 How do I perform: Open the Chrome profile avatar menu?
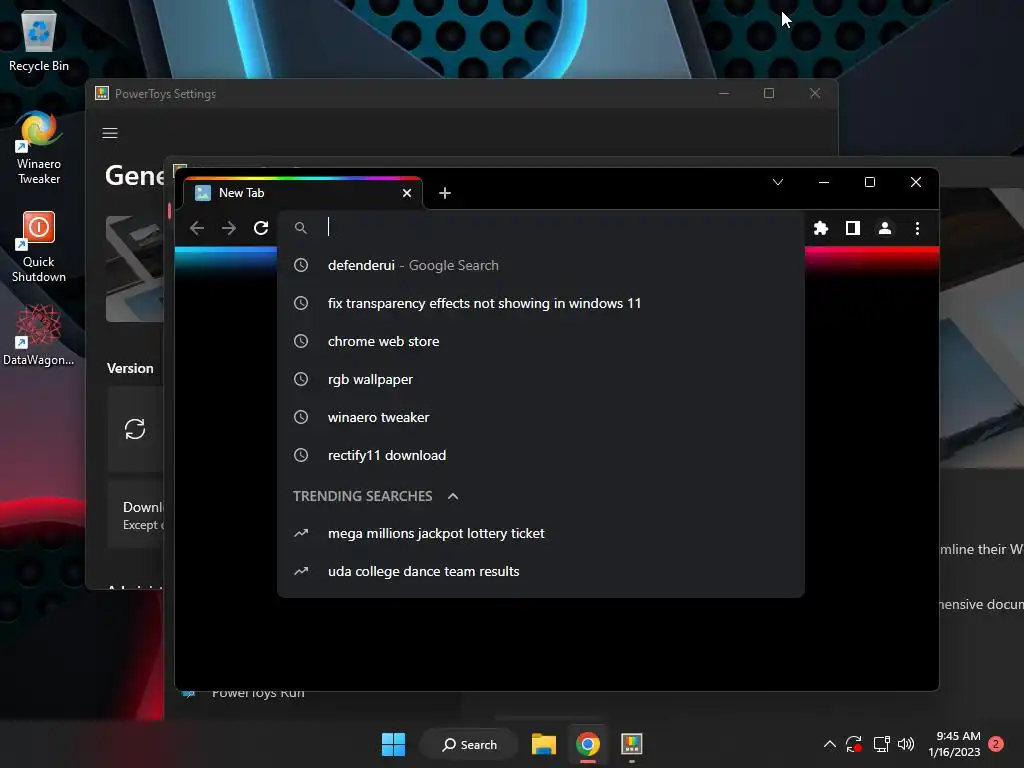[885, 228]
